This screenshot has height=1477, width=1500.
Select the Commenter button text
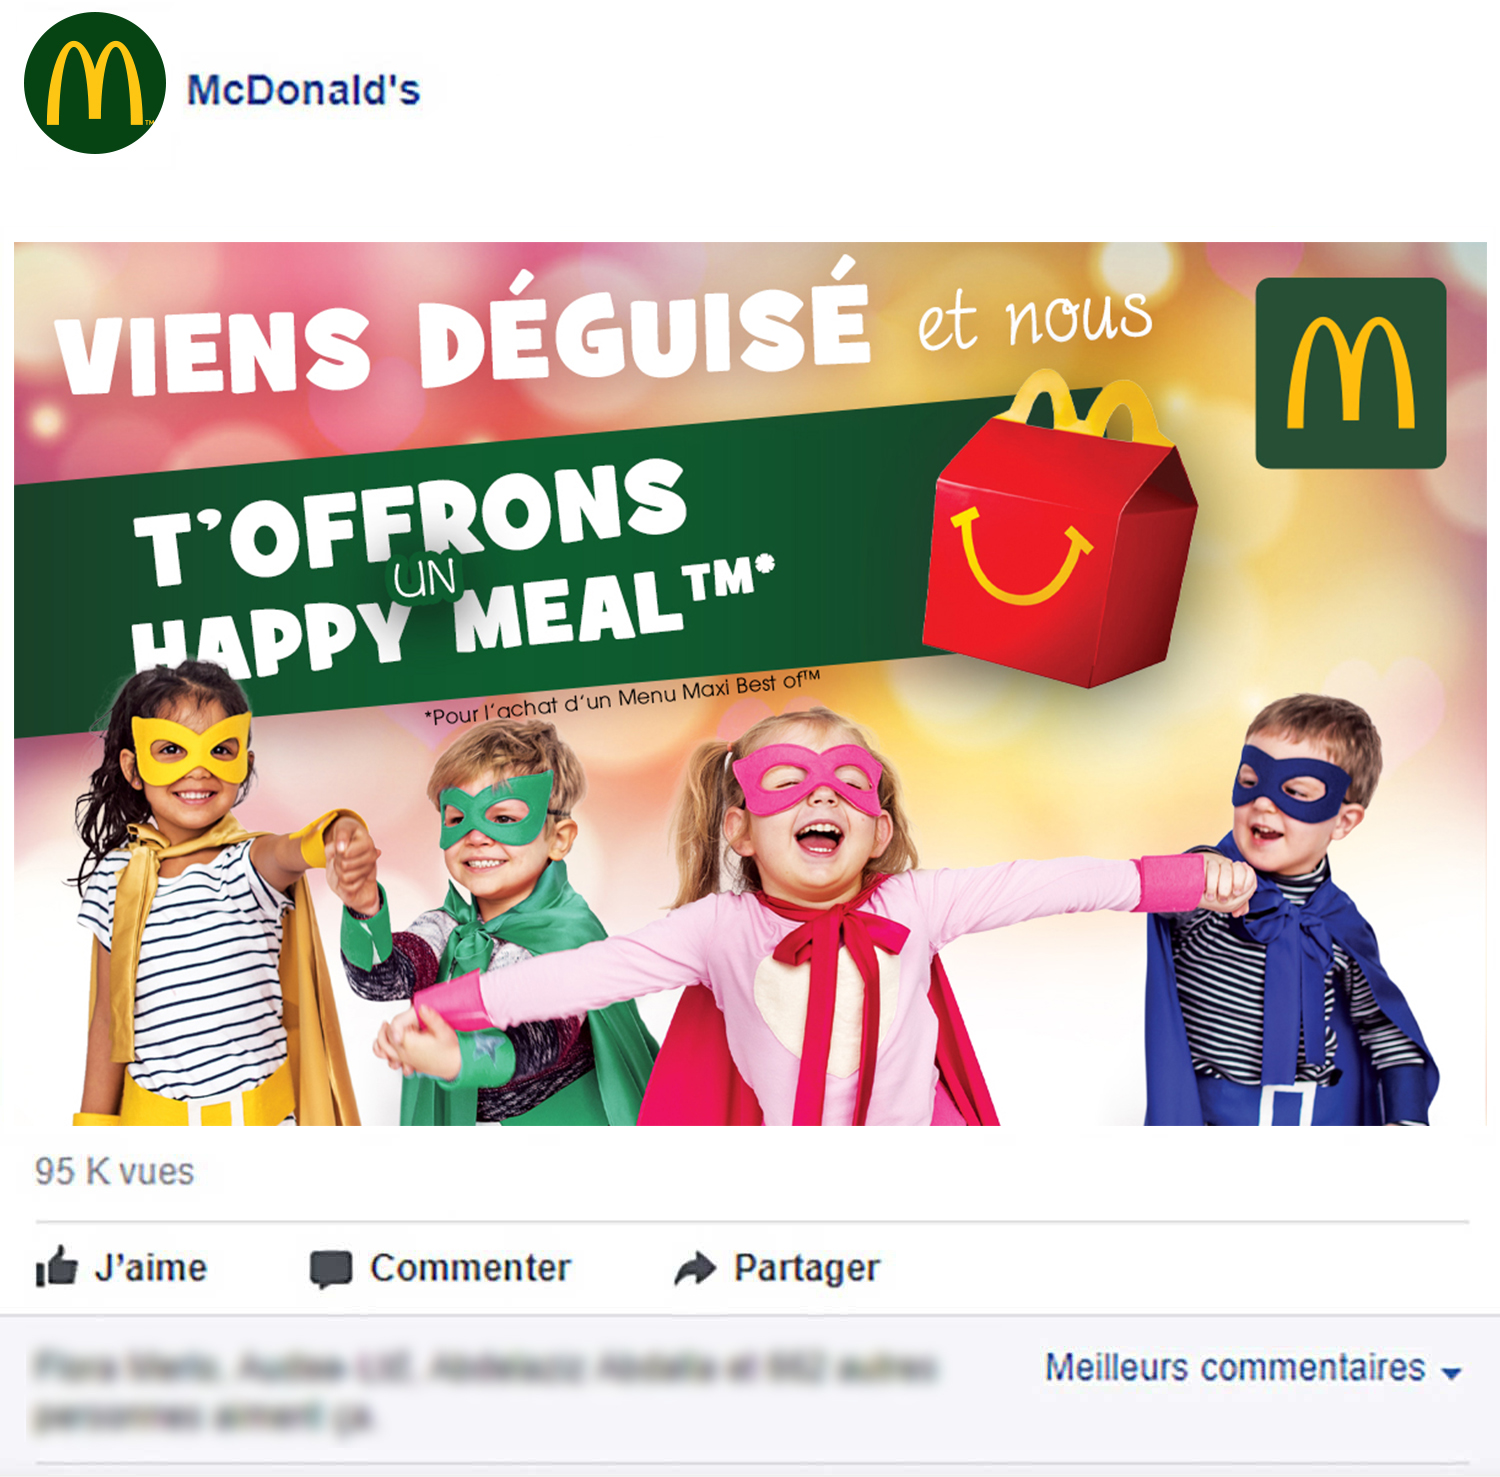click(x=470, y=1268)
